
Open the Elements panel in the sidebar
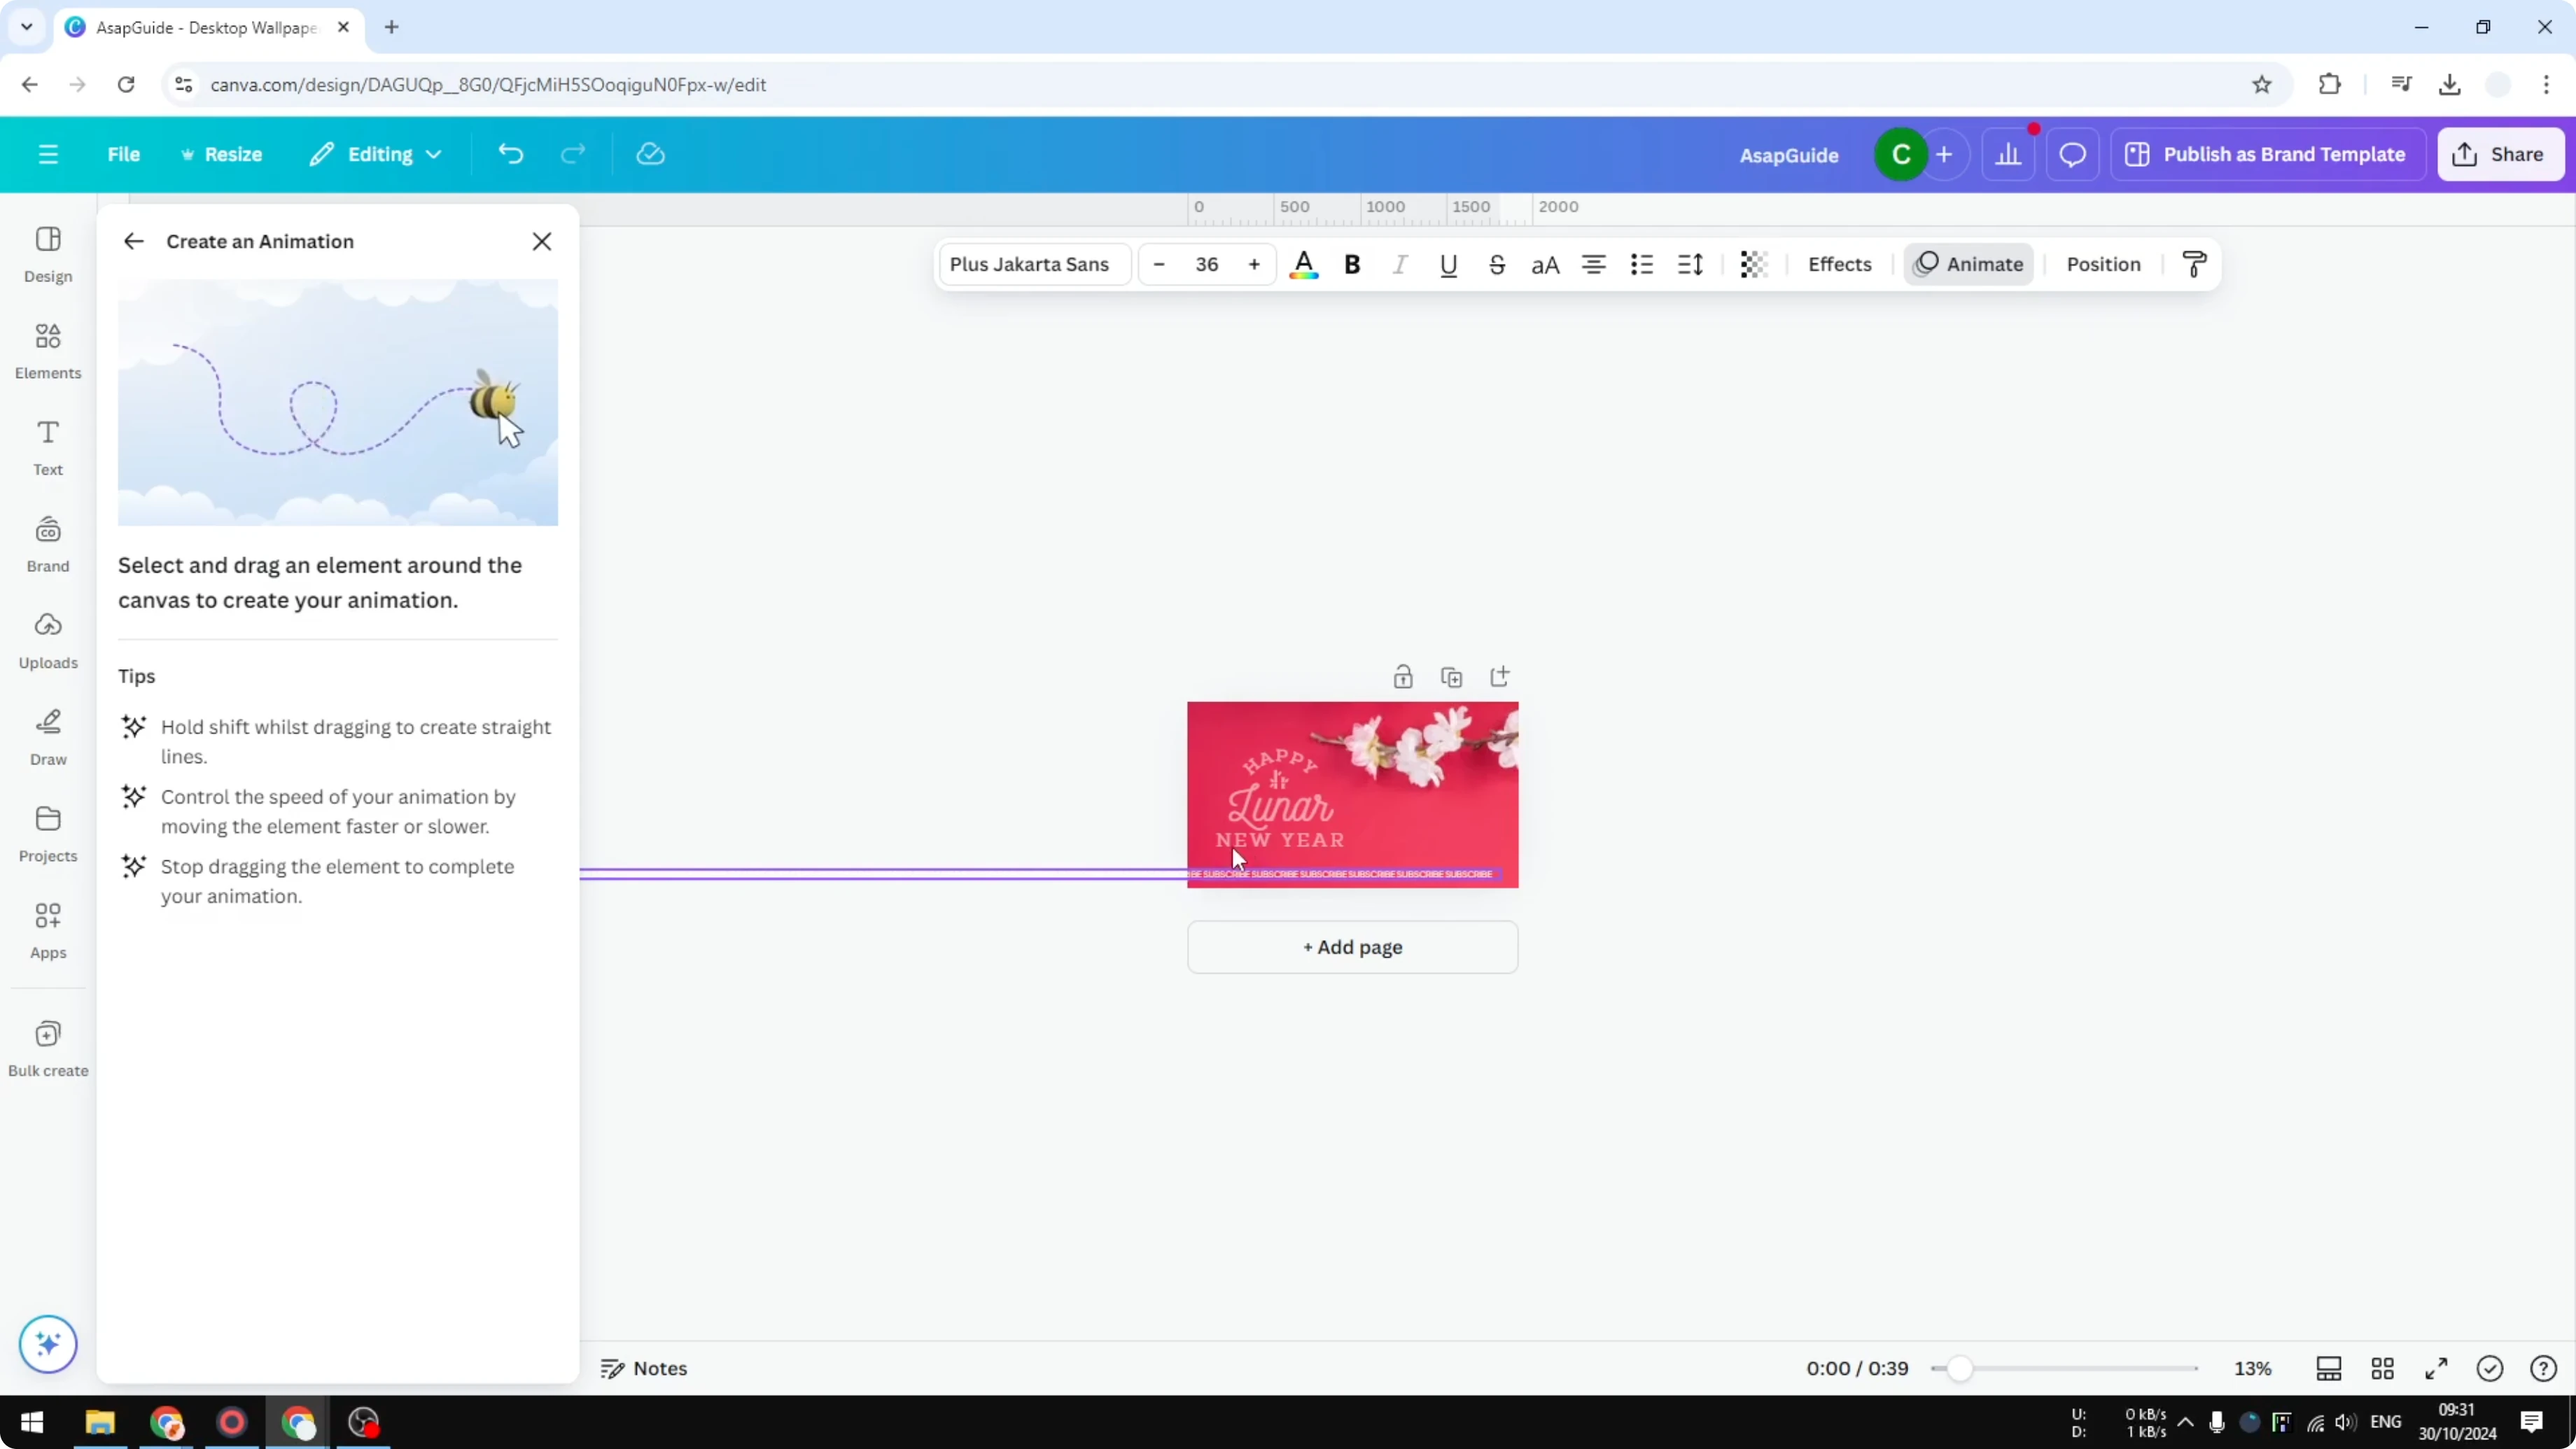(47, 350)
